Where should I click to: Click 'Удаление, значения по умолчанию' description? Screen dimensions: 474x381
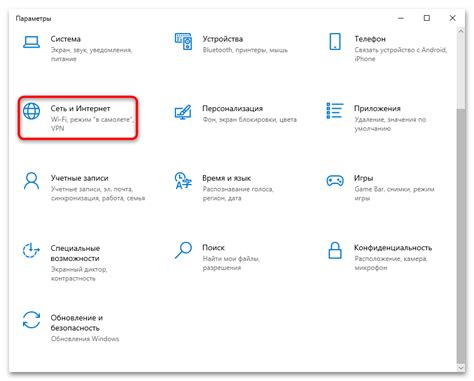click(x=390, y=124)
